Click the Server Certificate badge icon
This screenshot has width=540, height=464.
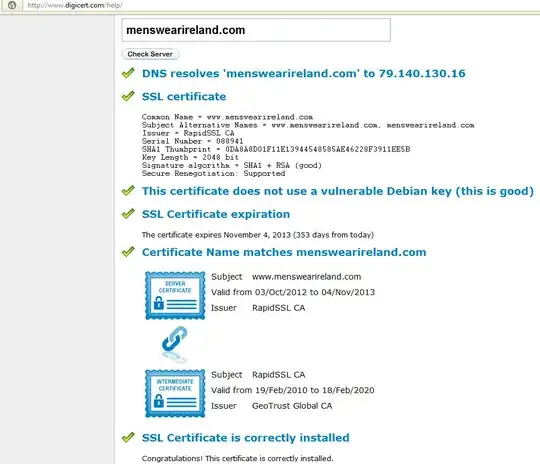pos(175,295)
